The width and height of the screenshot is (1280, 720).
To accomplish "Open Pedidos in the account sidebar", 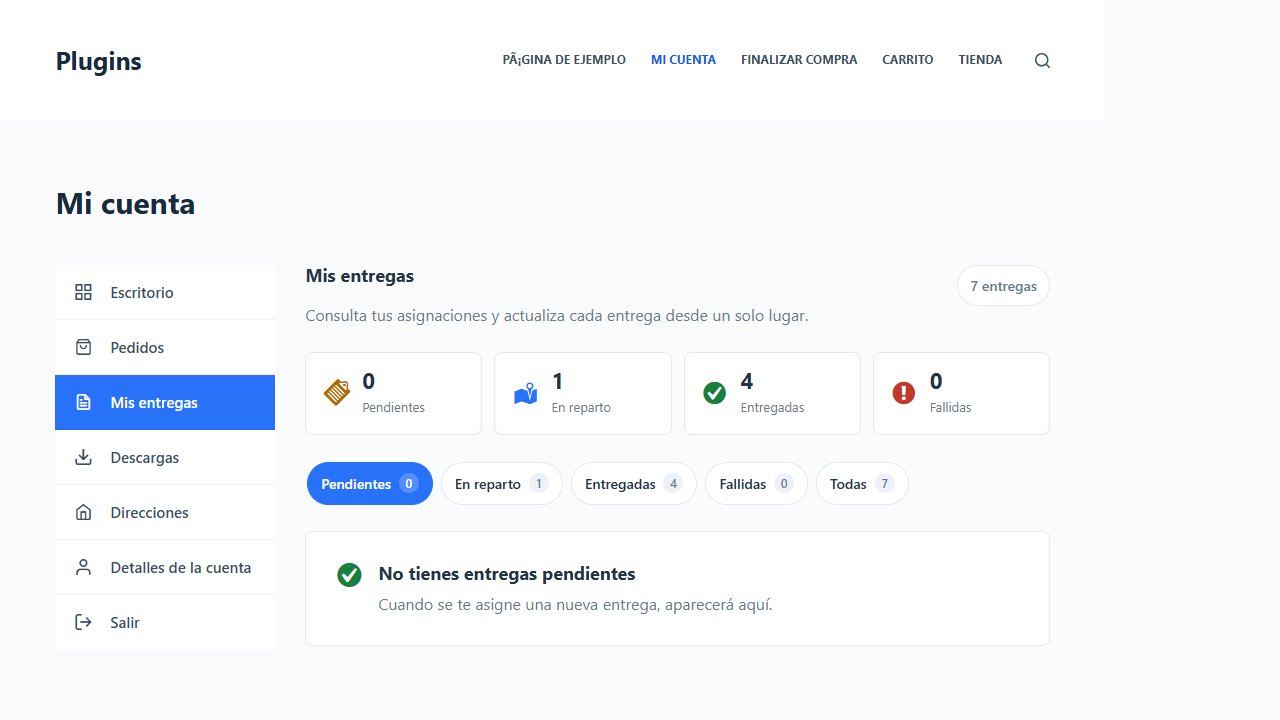I will pyautogui.click(x=165, y=347).
